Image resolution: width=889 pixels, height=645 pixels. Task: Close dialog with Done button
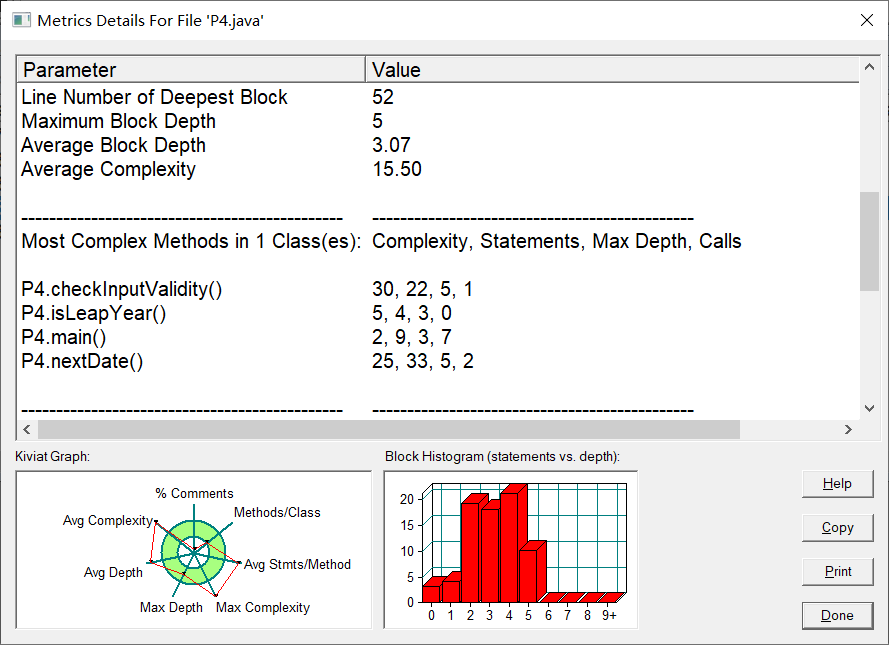(837, 616)
